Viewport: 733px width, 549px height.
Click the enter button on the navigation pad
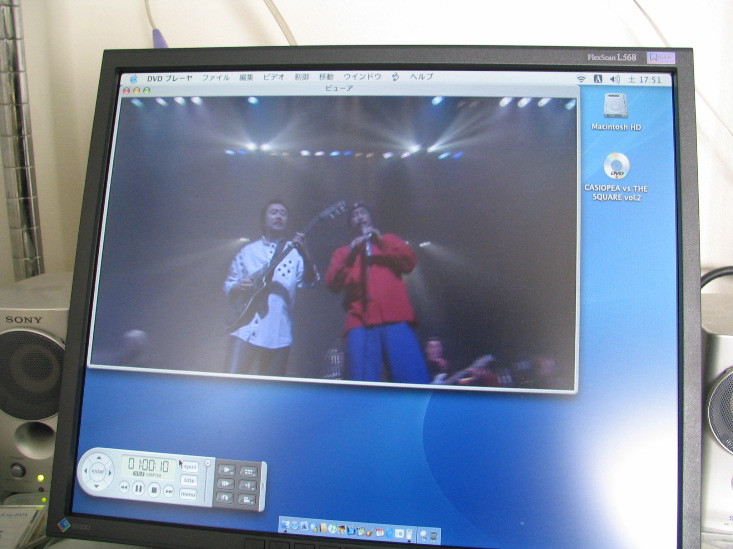[98, 472]
